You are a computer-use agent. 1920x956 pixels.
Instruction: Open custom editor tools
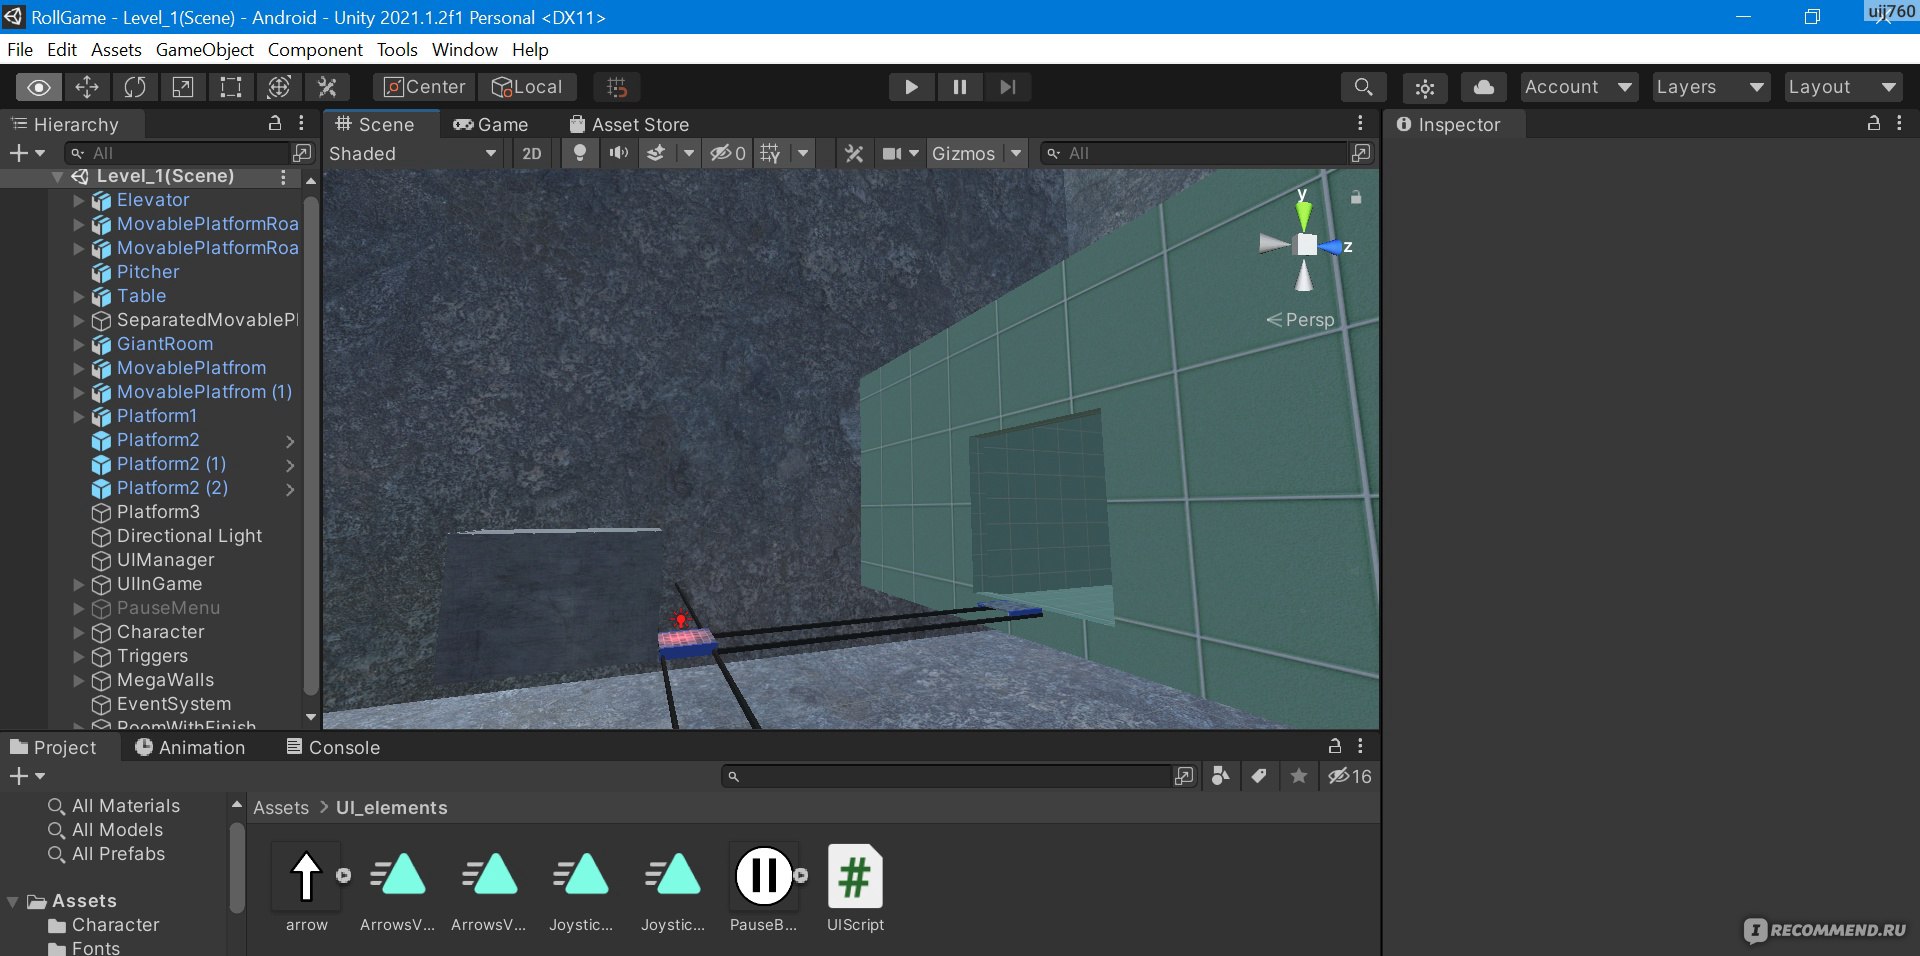pyautogui.click(x=327, y=87)
